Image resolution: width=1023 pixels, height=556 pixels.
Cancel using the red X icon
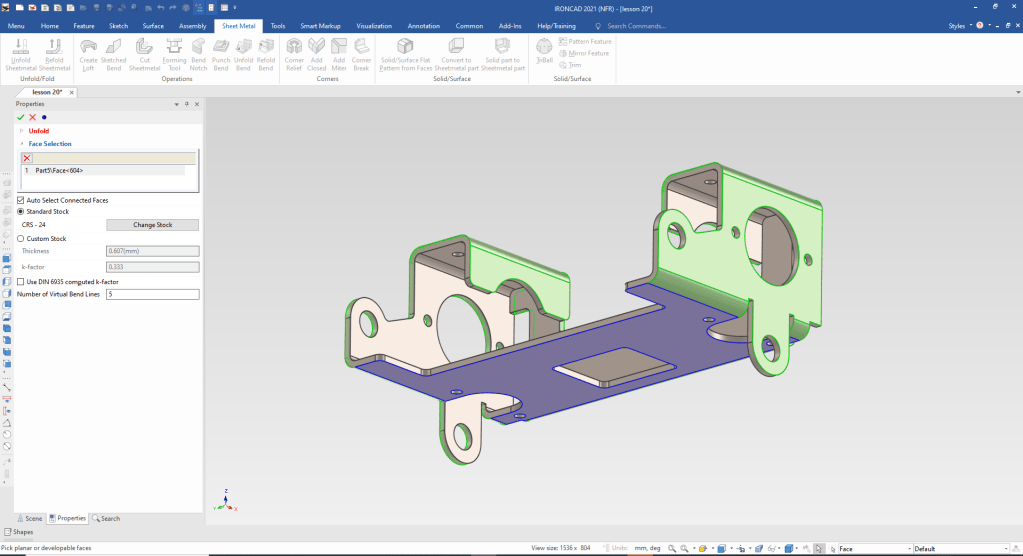[x=32, y=117]
